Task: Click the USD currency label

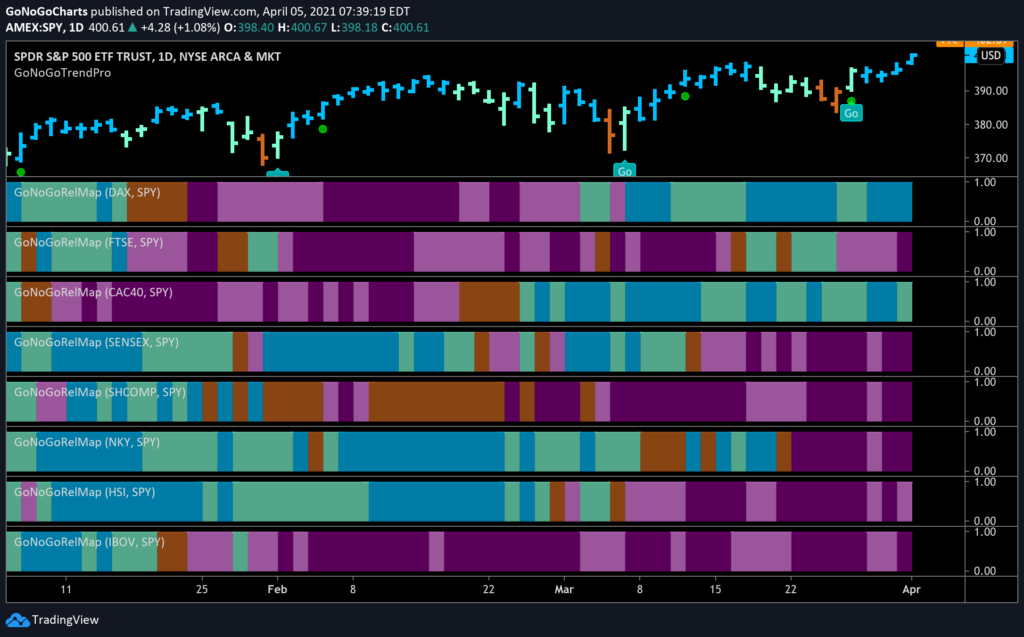Action: [990, 56]
